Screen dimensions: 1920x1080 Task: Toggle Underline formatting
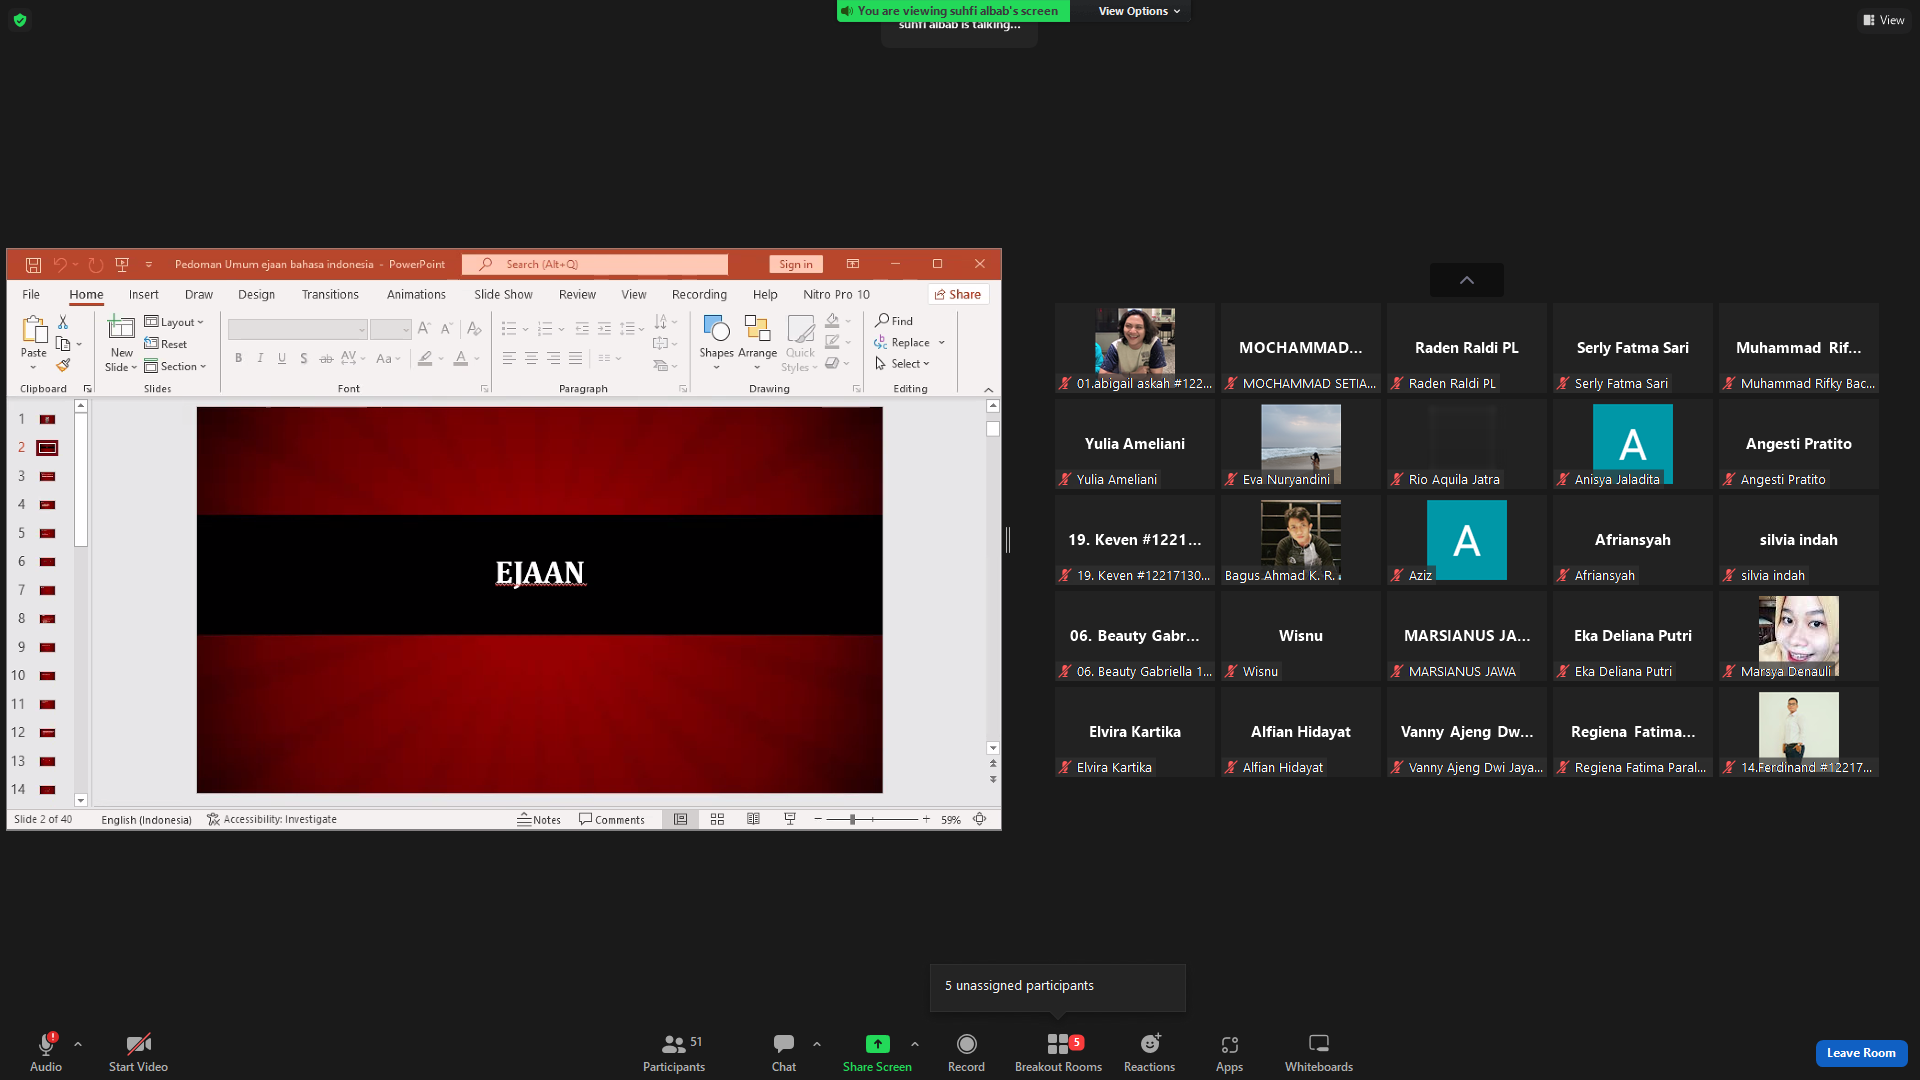click(282, 358)
